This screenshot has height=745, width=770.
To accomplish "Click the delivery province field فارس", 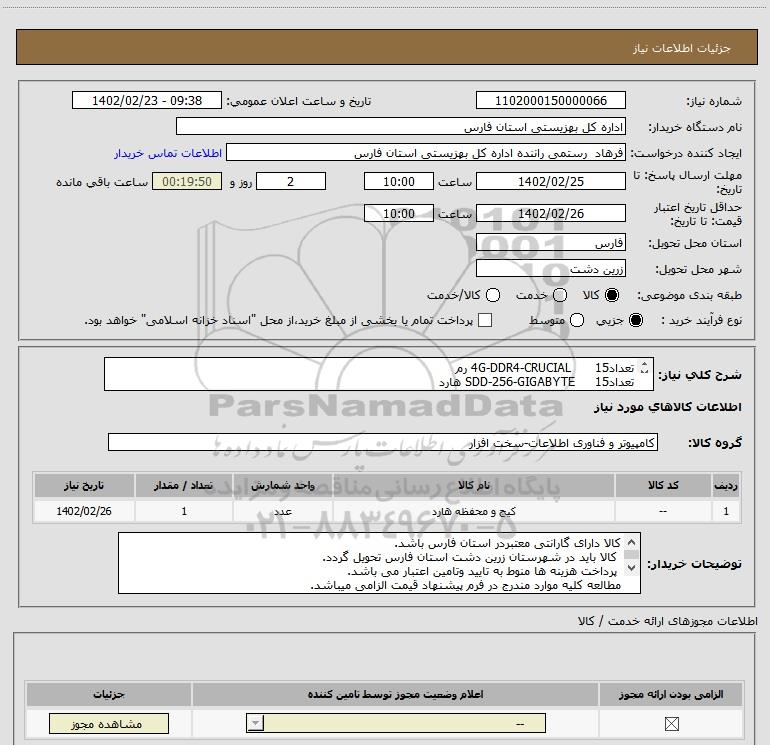I will 550,243.
